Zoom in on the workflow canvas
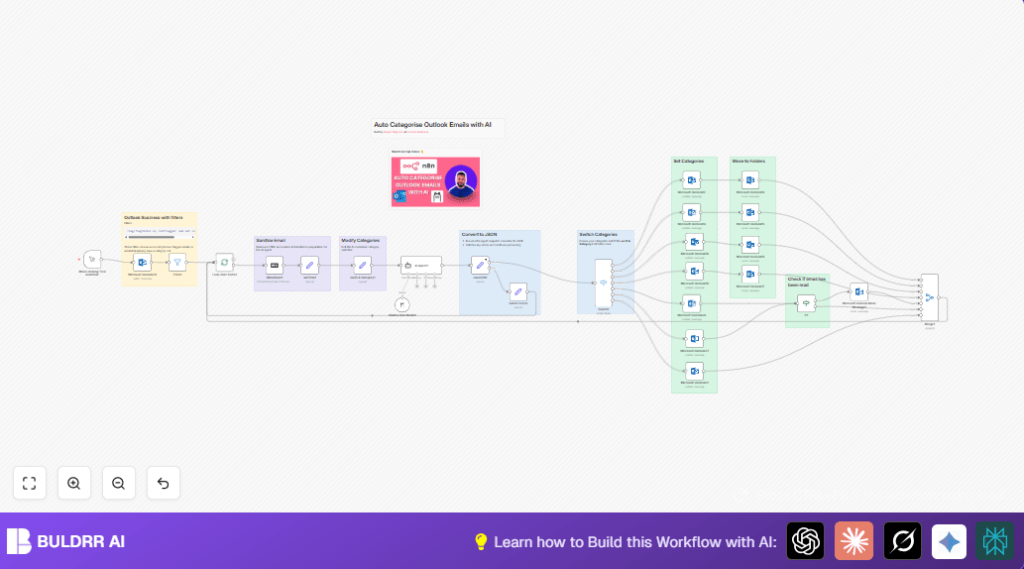Image resolution: width=1024 pixels, height=569 pixels. [x=74, y=483]
